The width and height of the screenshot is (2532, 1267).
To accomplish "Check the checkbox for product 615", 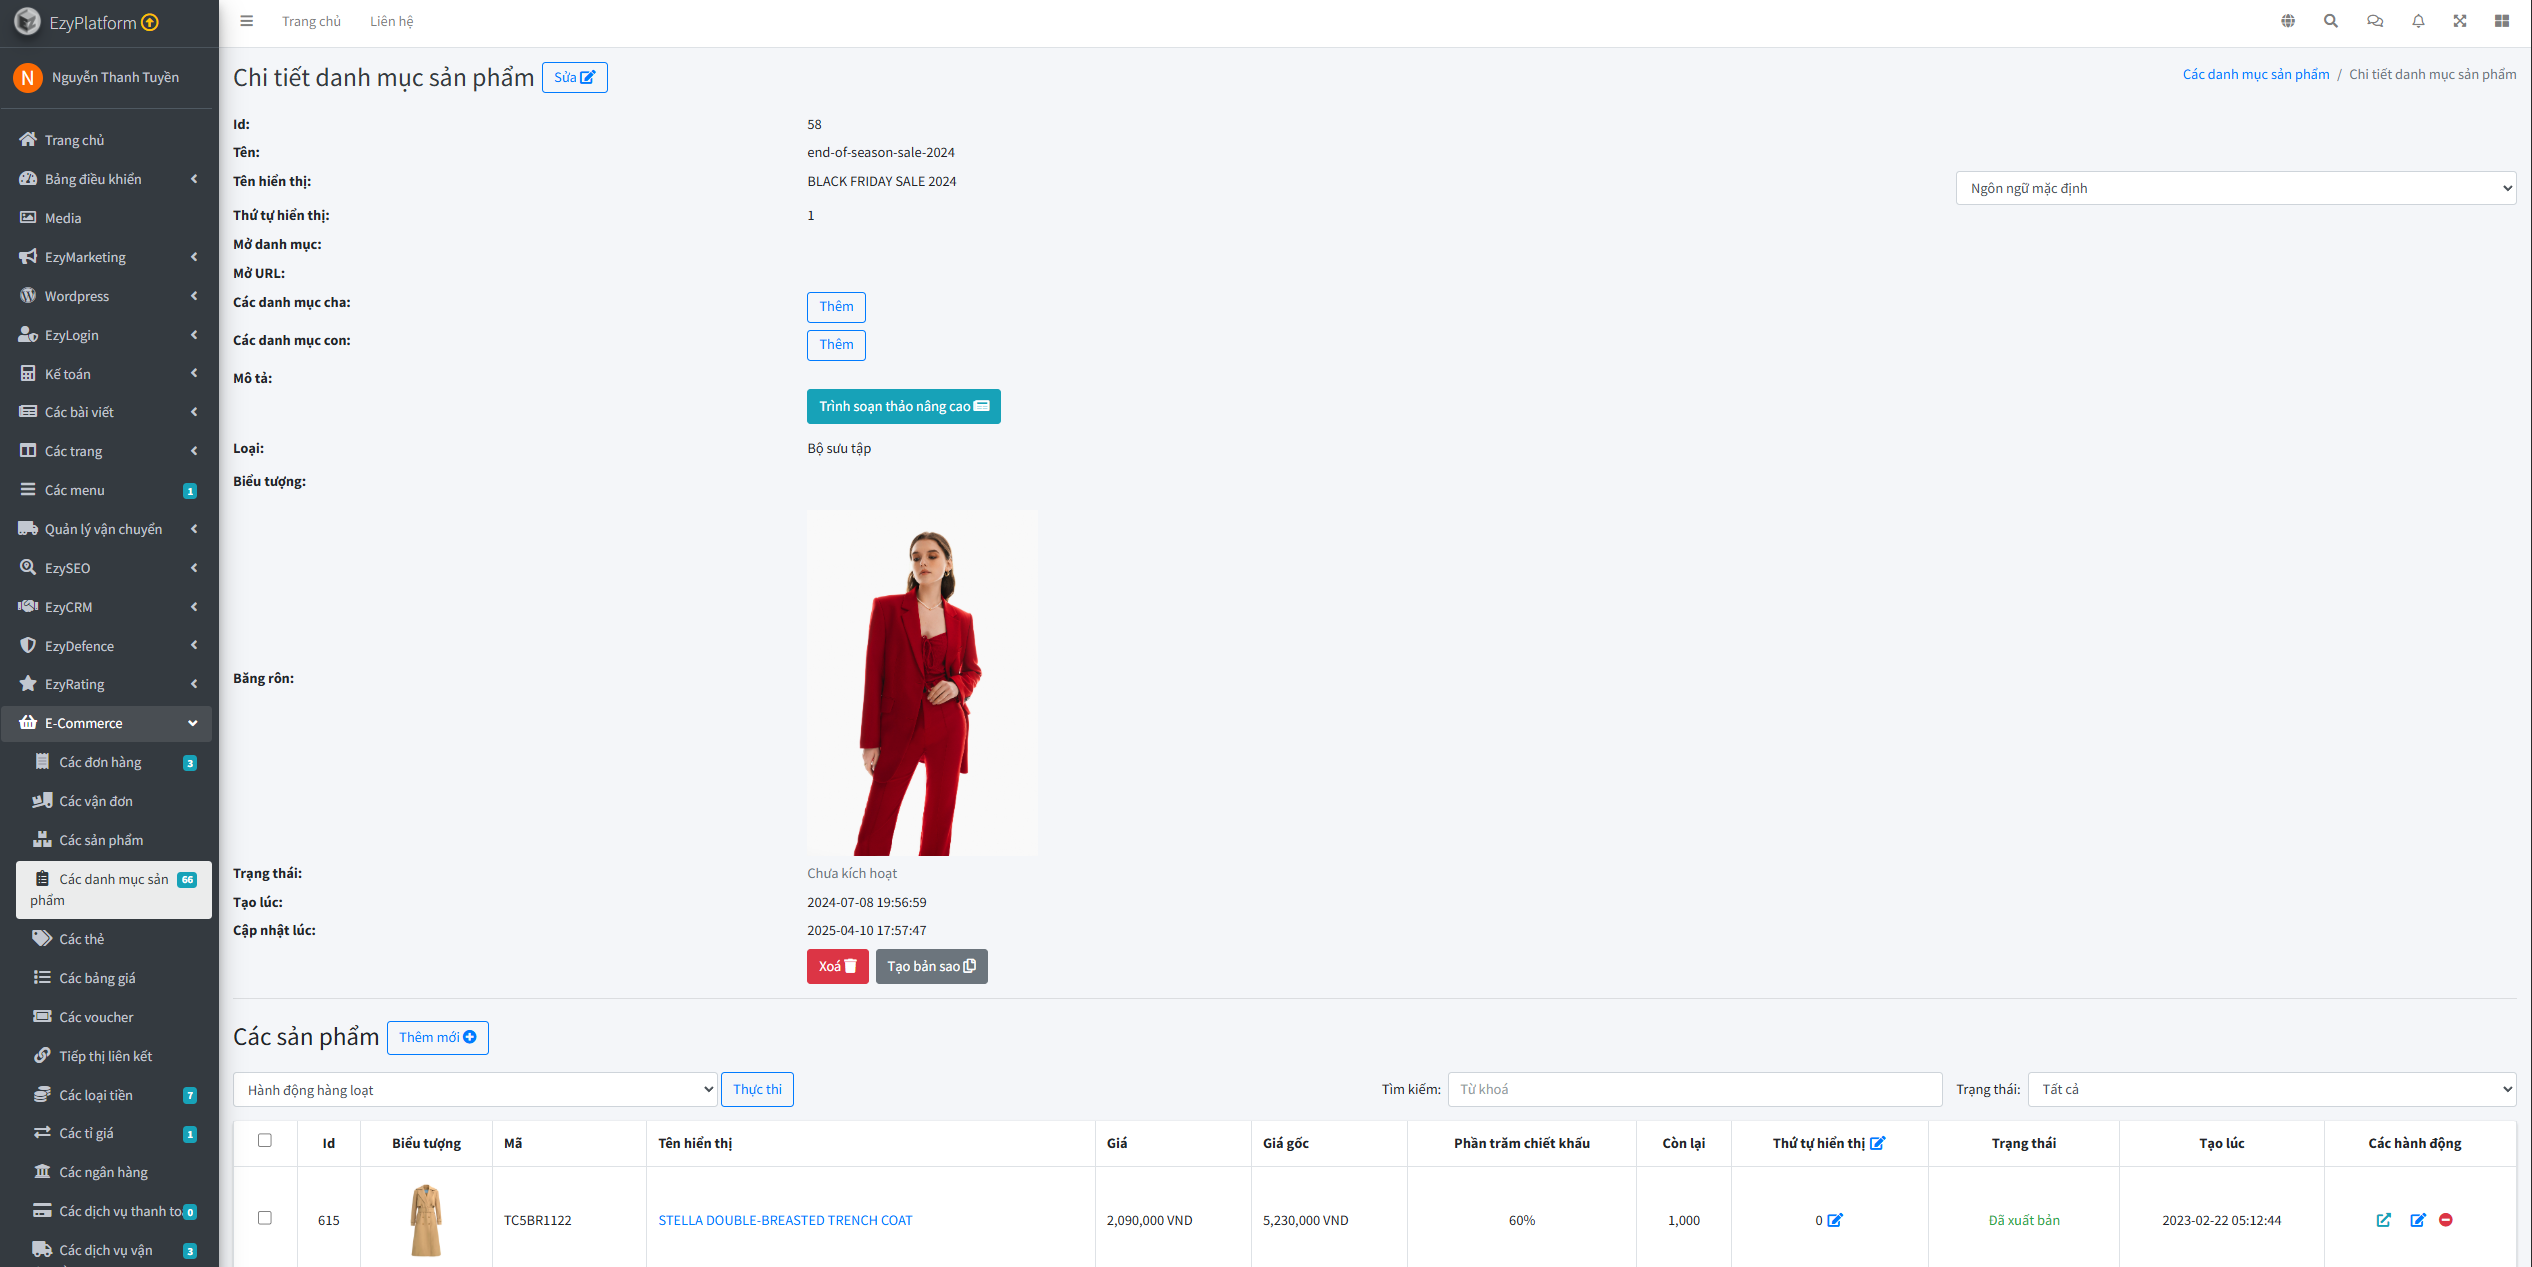I will point(265,1218).
